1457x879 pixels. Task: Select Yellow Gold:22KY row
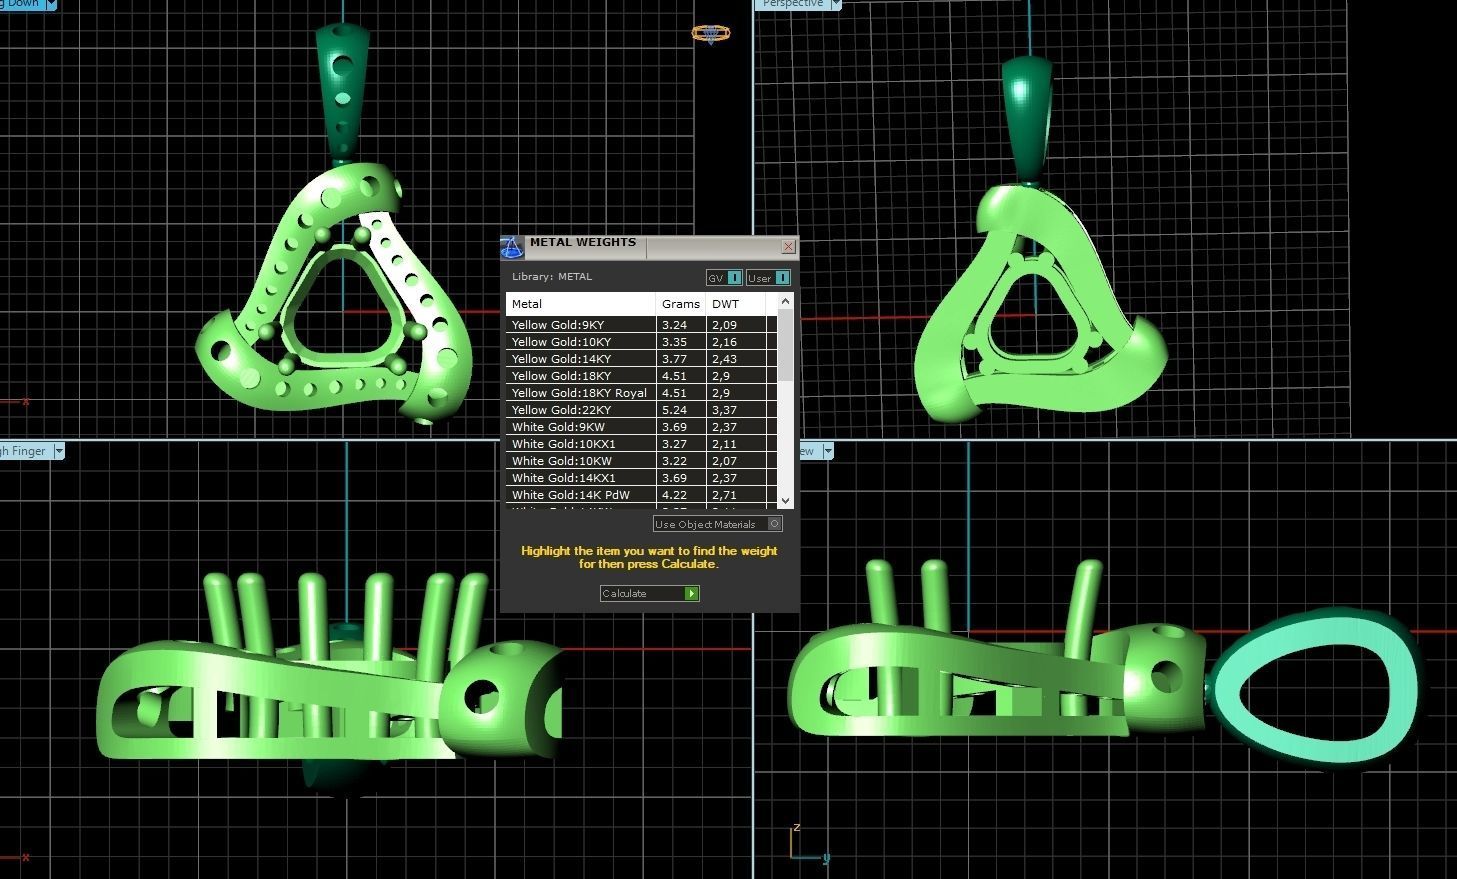641,410
